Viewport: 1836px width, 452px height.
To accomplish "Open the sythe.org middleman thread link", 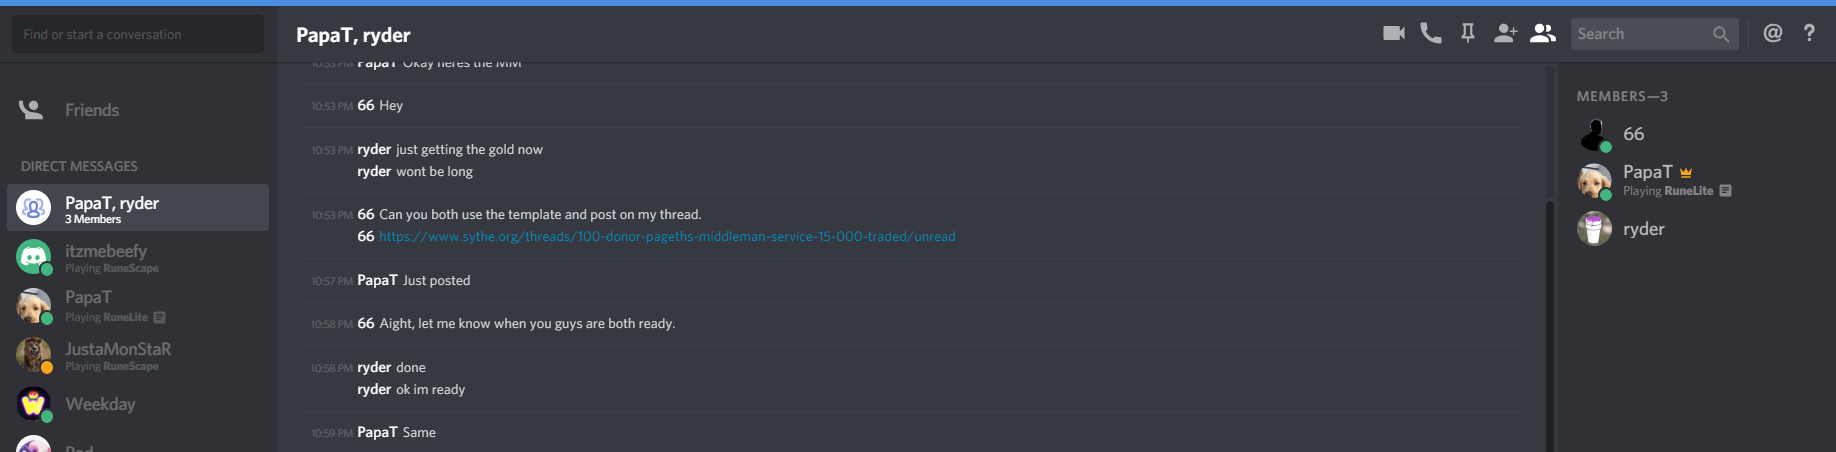I will 667,237.
